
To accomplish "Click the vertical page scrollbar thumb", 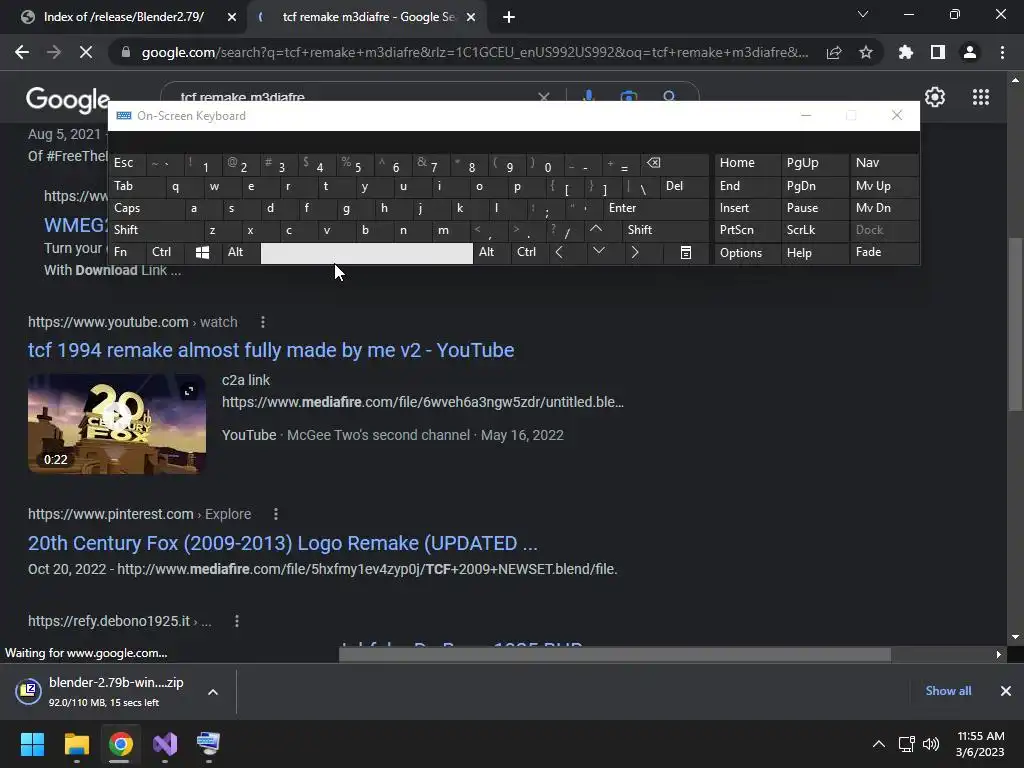I will tap(1014, 324).
